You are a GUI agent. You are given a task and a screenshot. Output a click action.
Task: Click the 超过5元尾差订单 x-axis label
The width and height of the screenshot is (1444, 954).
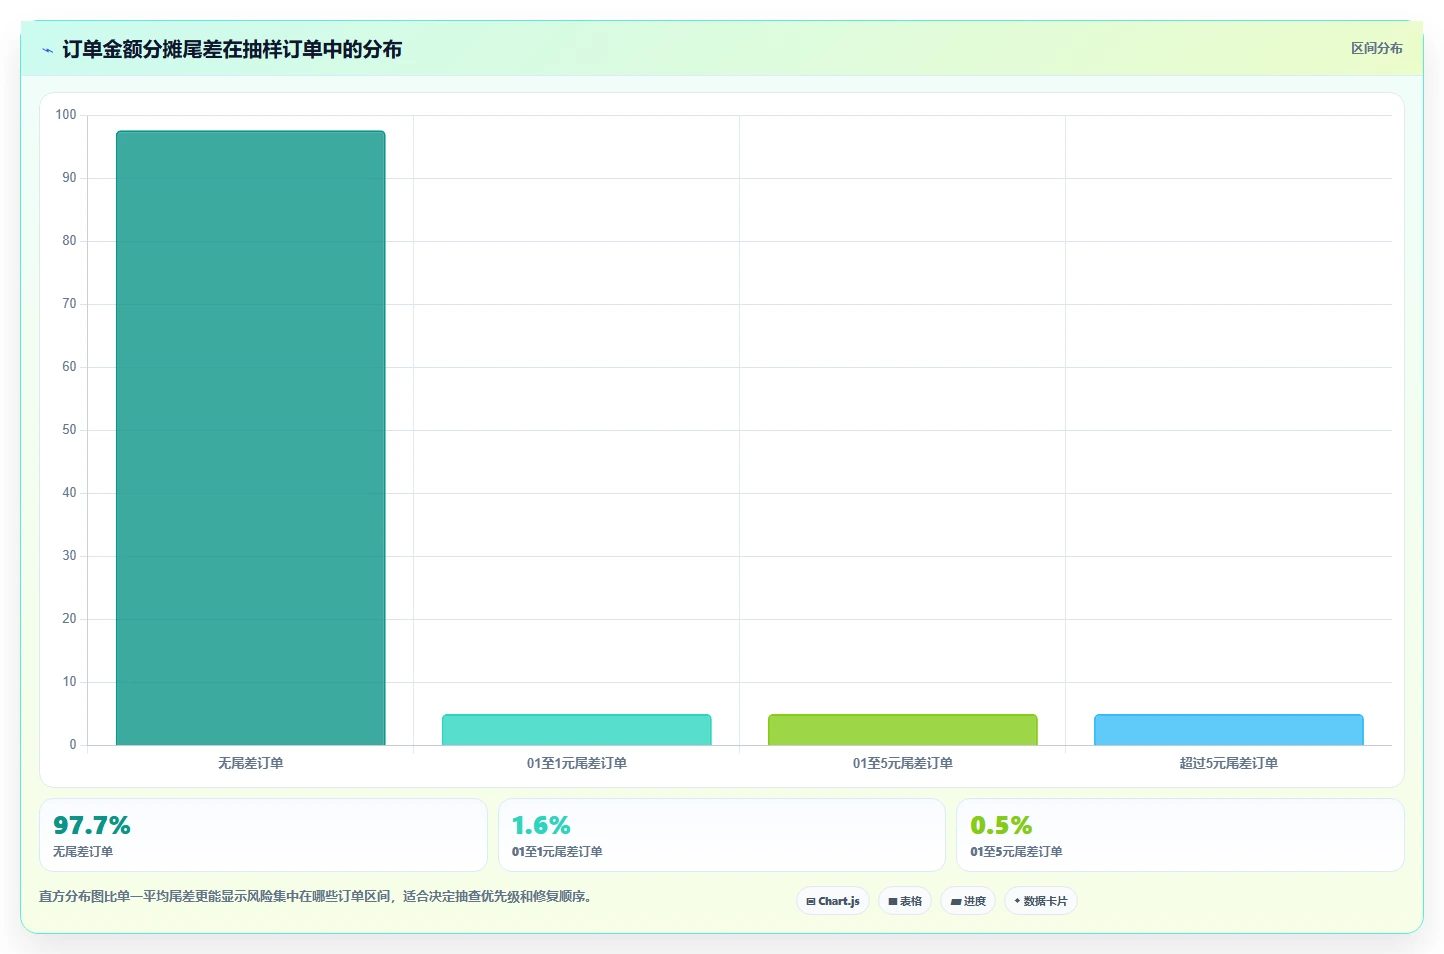pos(1229,763)
